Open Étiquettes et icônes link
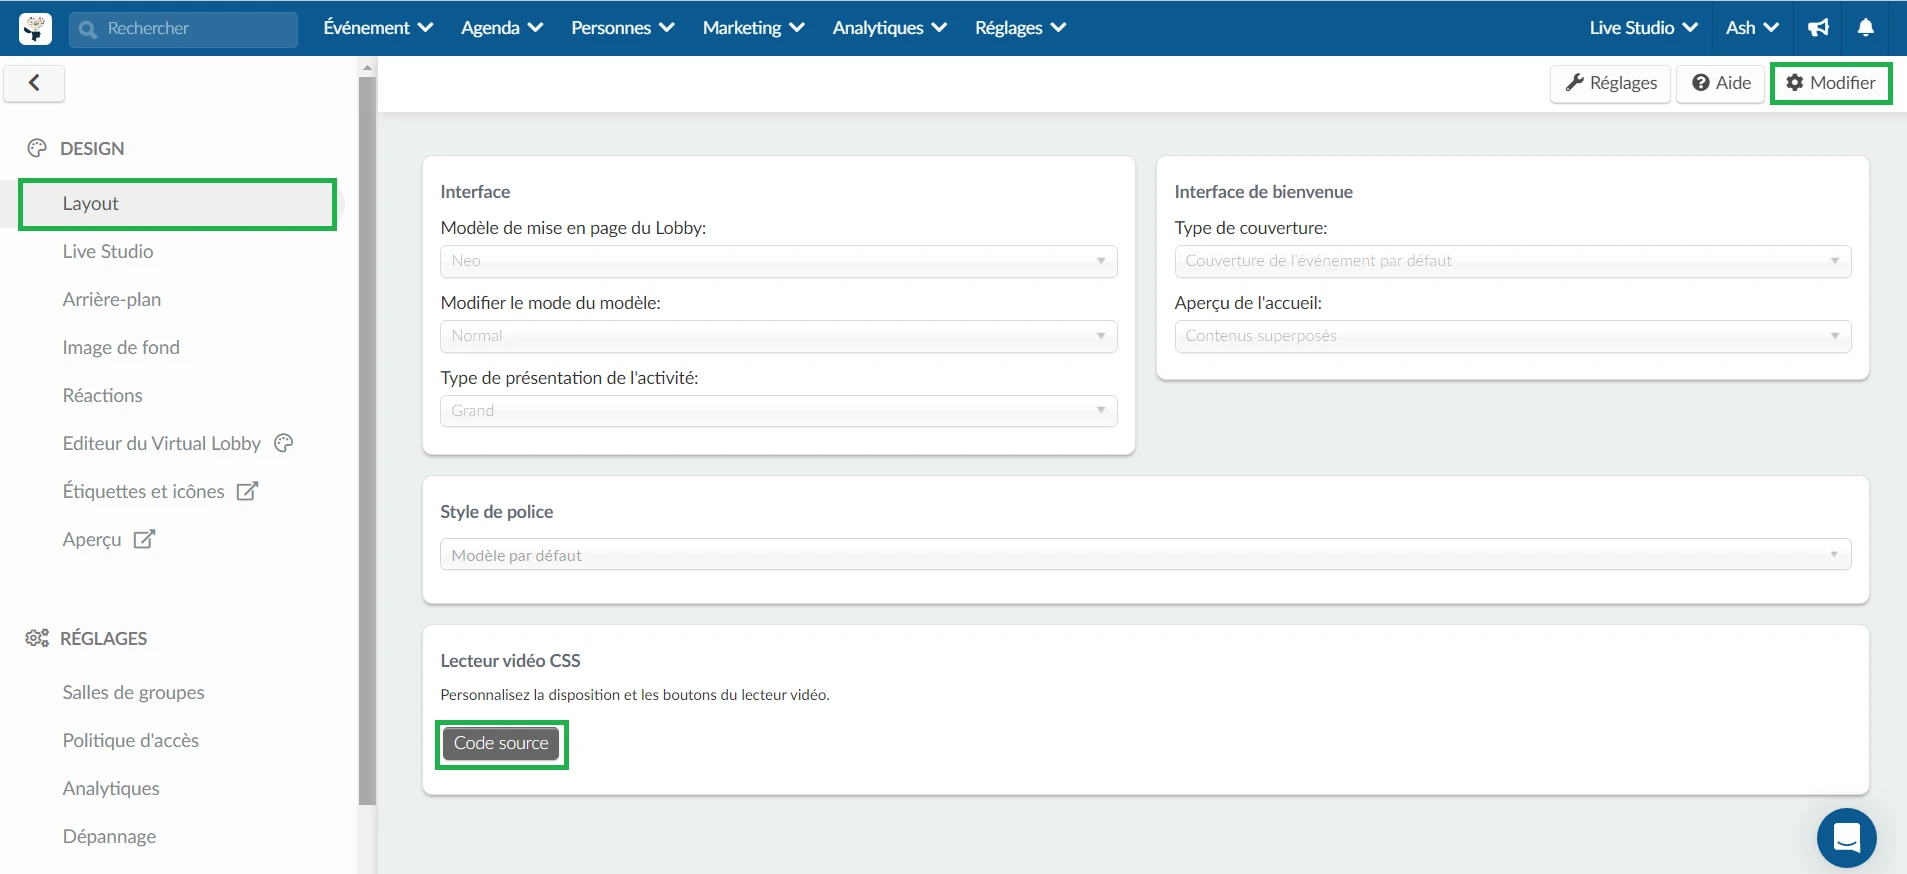1907x874 pixels. click(x=143, y=491)
